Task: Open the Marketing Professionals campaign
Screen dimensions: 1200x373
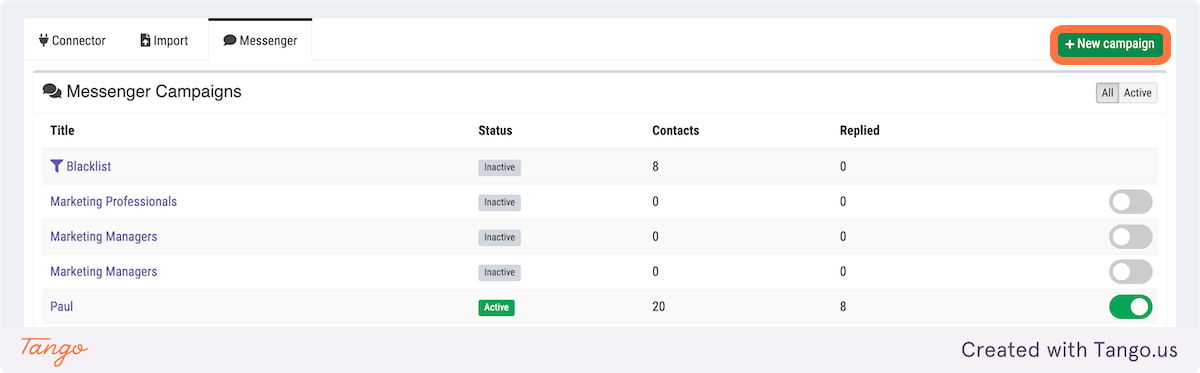Action: (x=113, y=202)
